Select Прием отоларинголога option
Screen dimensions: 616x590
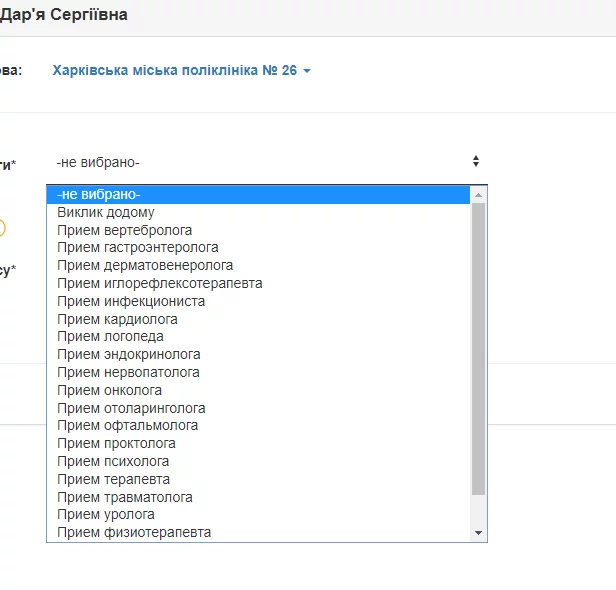click(x=132, y=408)
